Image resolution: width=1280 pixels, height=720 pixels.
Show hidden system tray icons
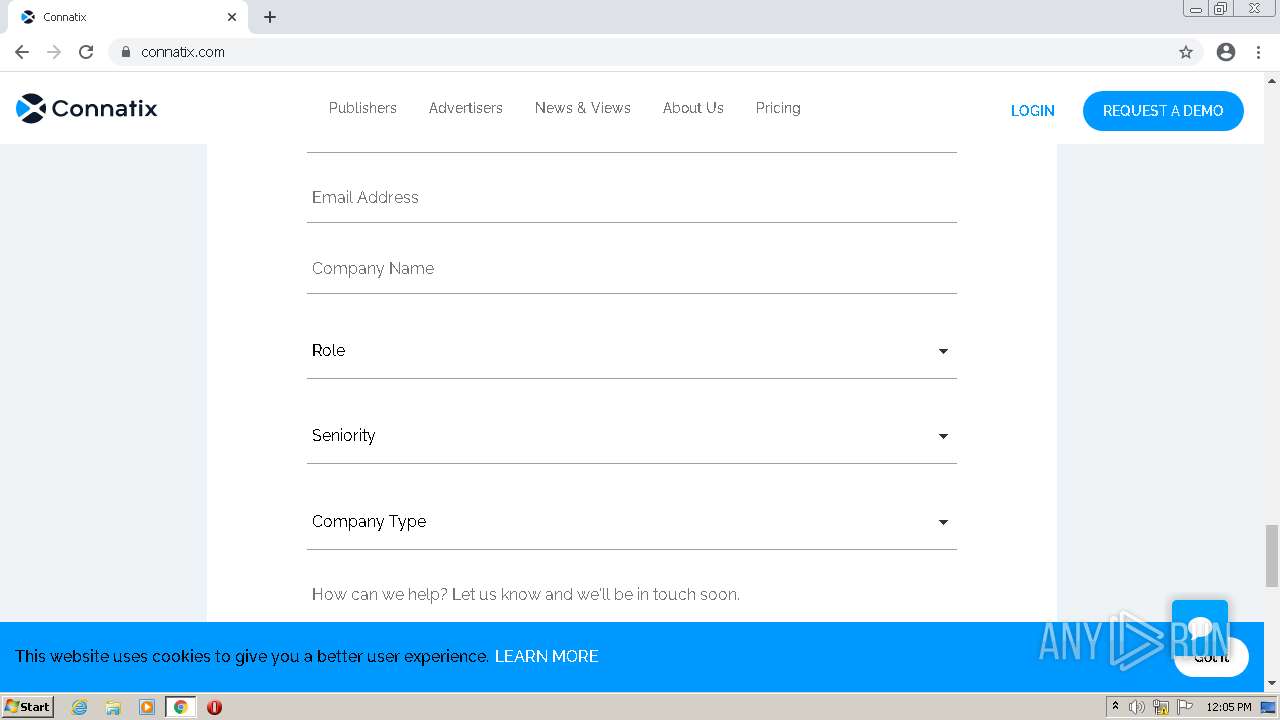(1115, 707)
